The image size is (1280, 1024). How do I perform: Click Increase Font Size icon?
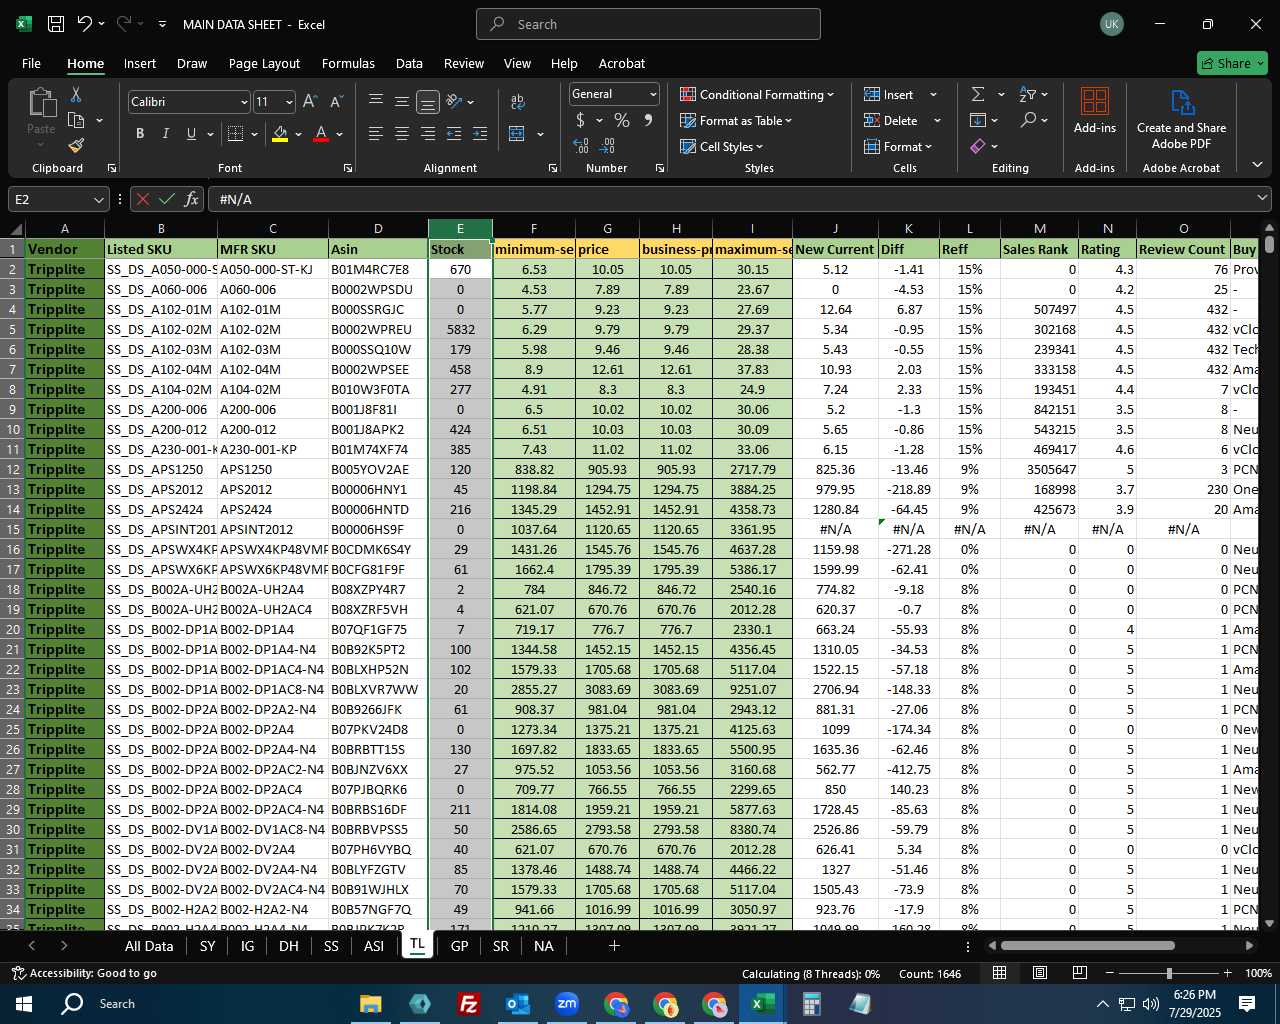point(310,101)
